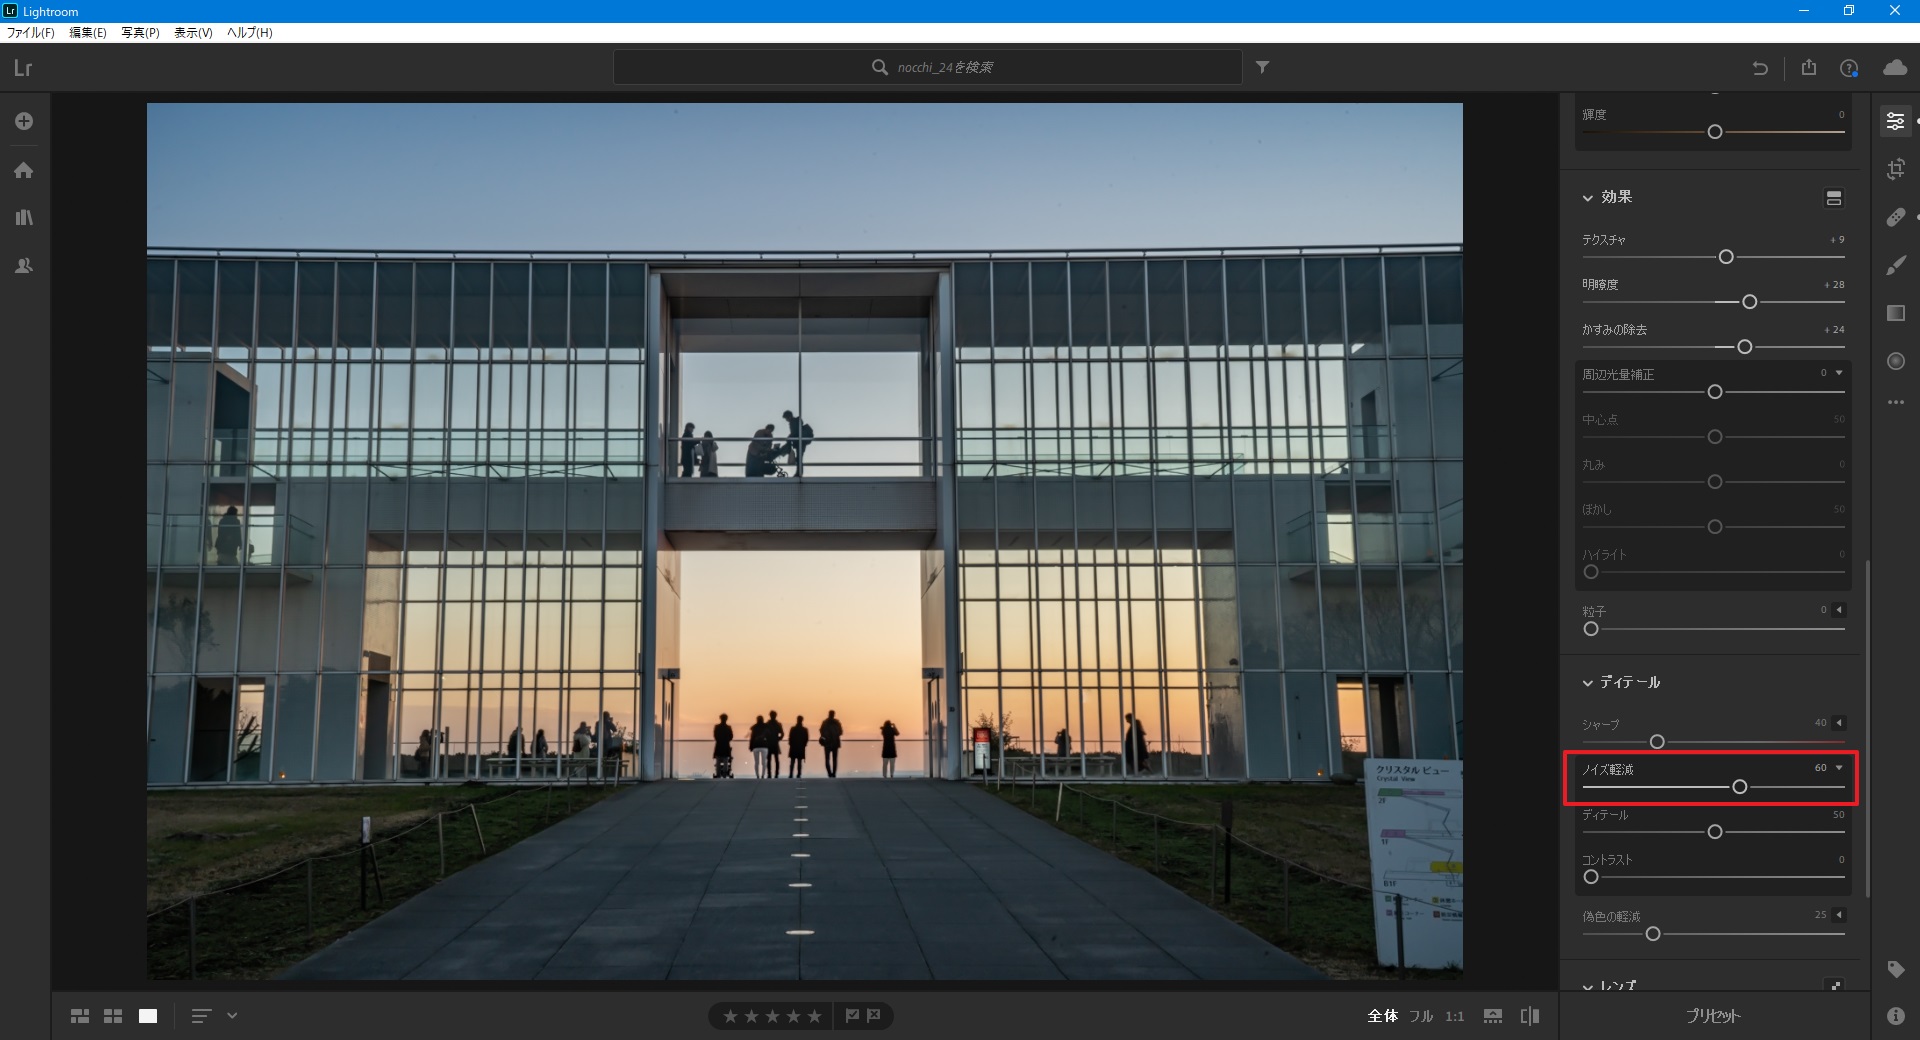Open the 表示(V) menu
The image size is (1920, 1040).
point(193,32)
